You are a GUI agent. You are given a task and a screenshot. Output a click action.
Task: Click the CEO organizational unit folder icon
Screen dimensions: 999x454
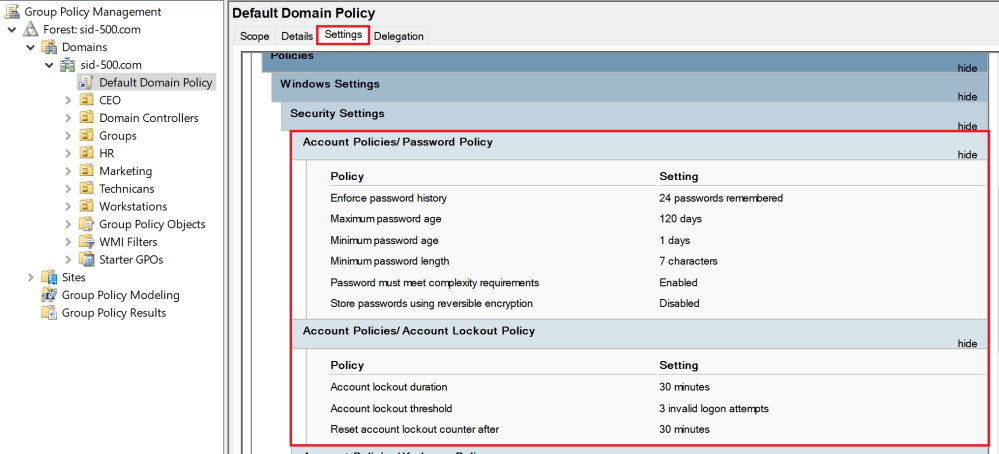click(x=86, y=100)
